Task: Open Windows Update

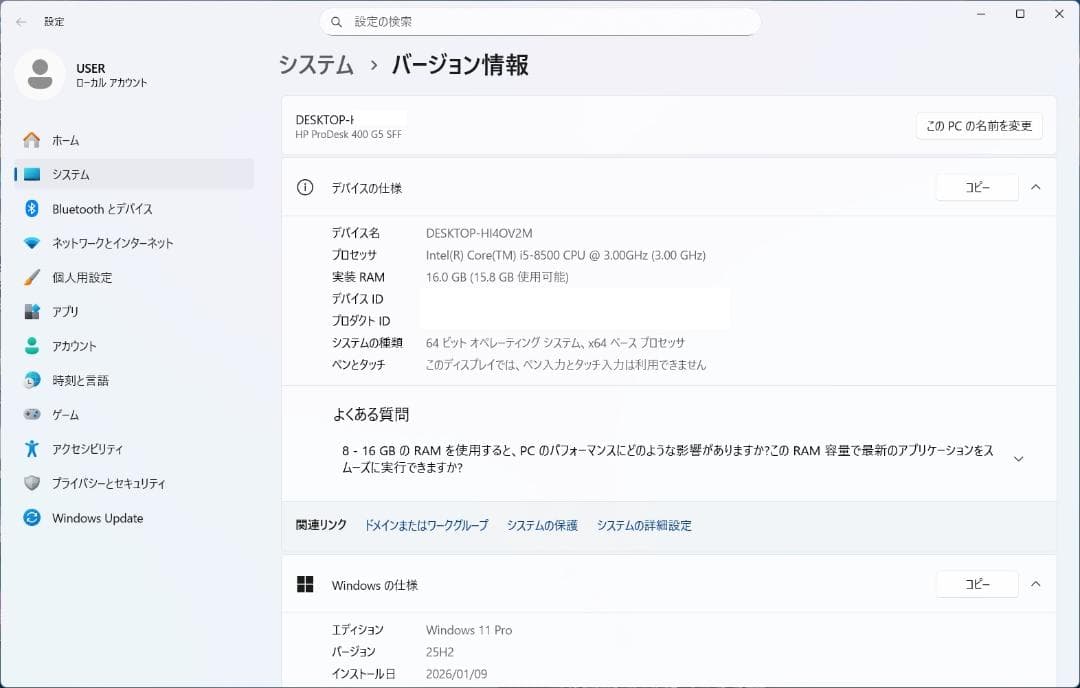Action: (96, 518)
